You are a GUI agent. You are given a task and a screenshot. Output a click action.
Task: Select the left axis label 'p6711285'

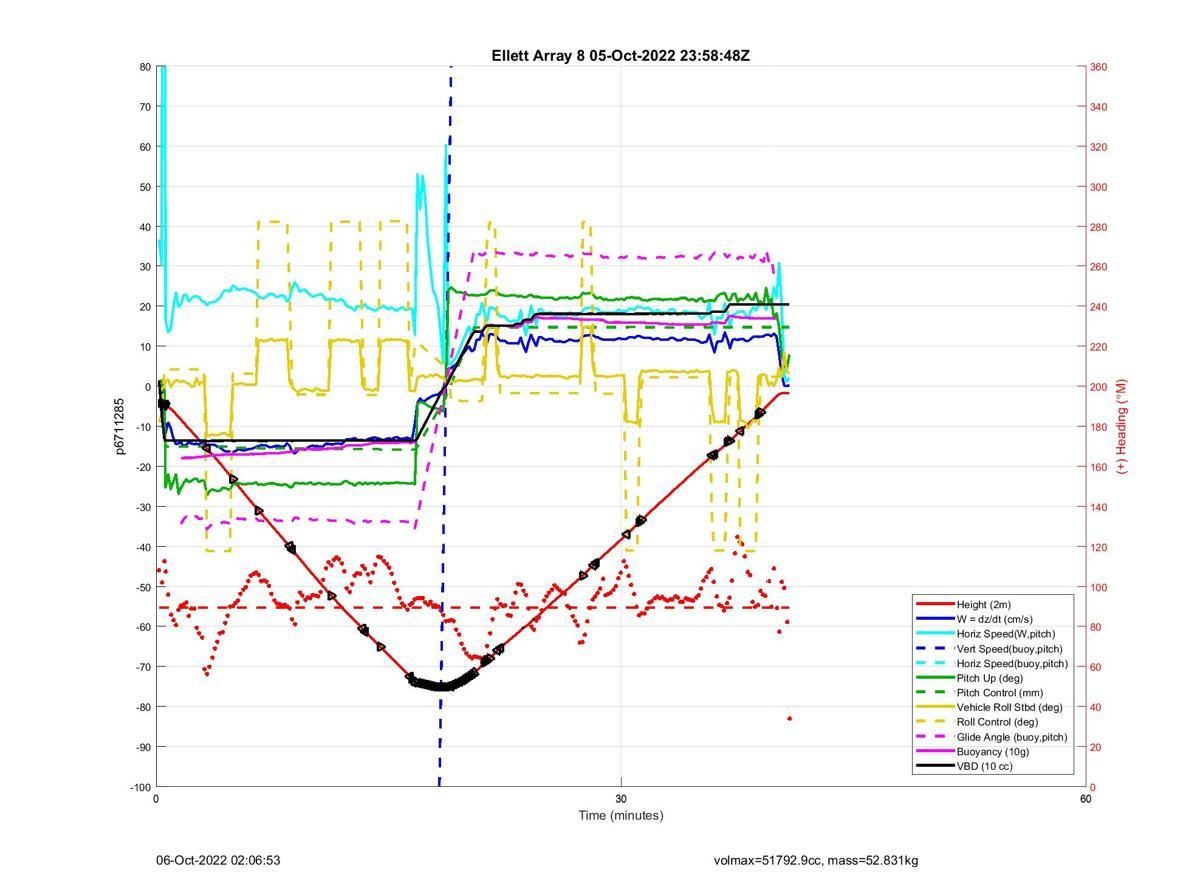(x=119, y=427)
